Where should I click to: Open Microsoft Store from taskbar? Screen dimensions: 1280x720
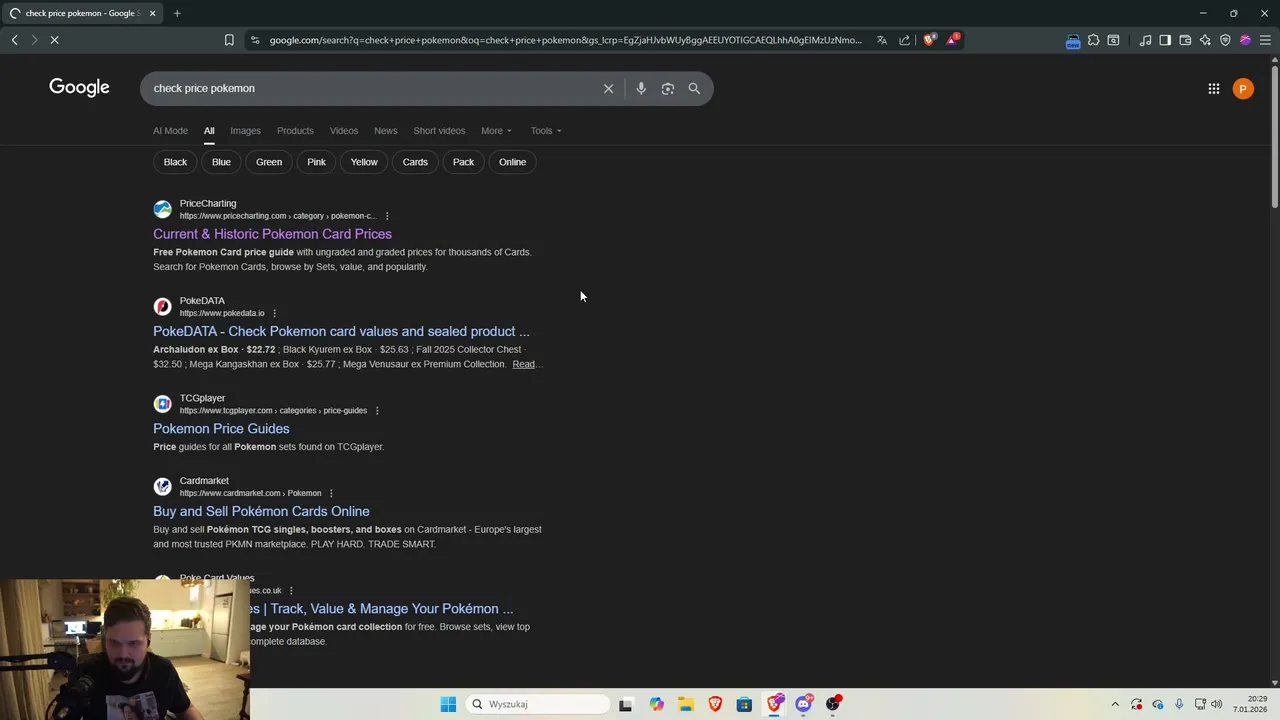(x=744, y=704)
